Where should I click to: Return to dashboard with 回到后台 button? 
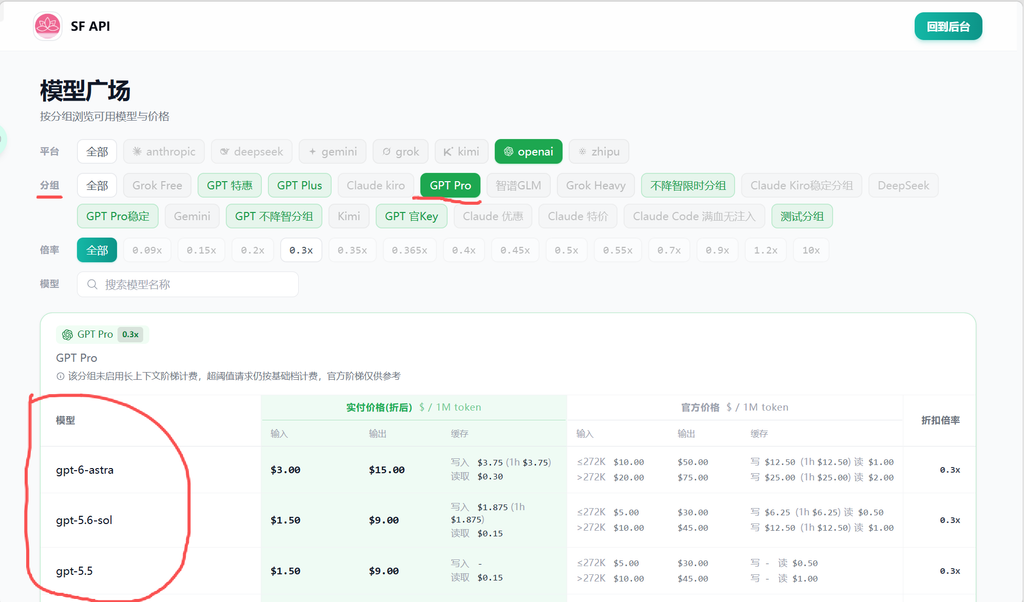[948, 27]
